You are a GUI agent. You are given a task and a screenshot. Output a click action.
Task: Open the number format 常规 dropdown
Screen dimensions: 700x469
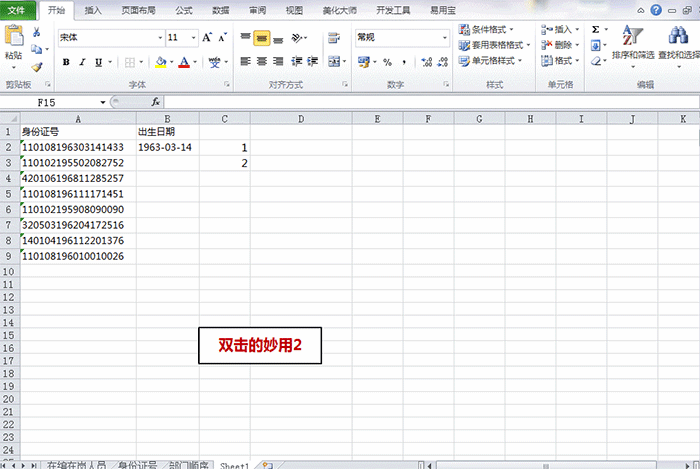(445, 38)
